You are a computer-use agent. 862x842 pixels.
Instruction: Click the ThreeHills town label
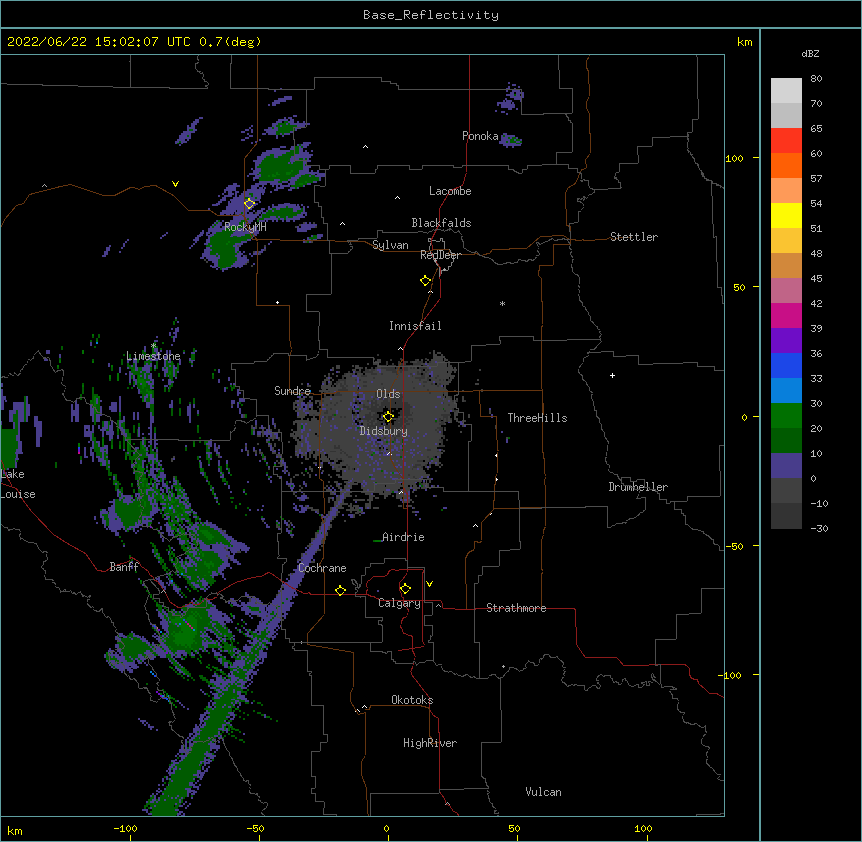pos(537,418)
